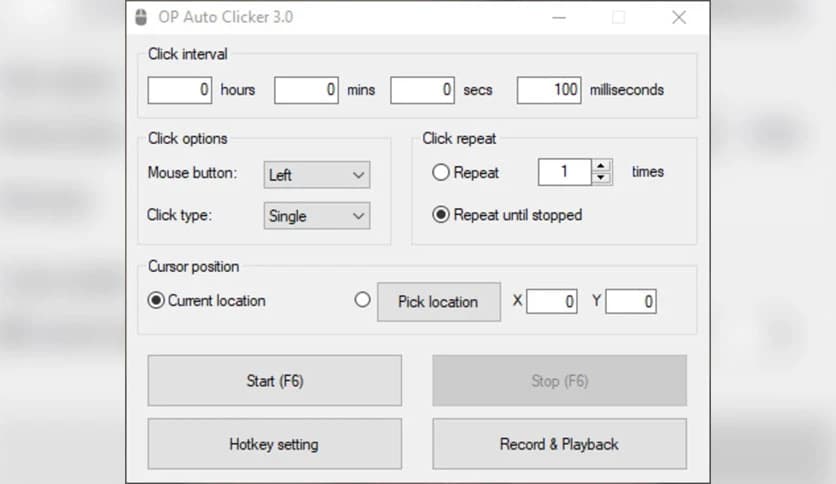
Task: Open Hotkey setting
Action: pos(274,444)
